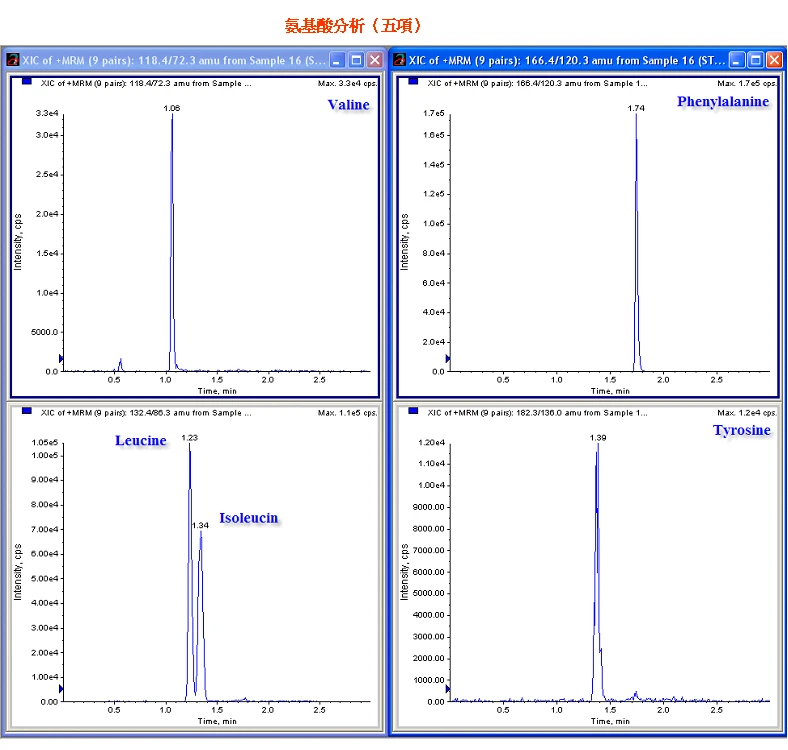Click the app icon in Phenylalanine window title bar
This screenshot has width=788, height=750.
(x=400, y=60)
